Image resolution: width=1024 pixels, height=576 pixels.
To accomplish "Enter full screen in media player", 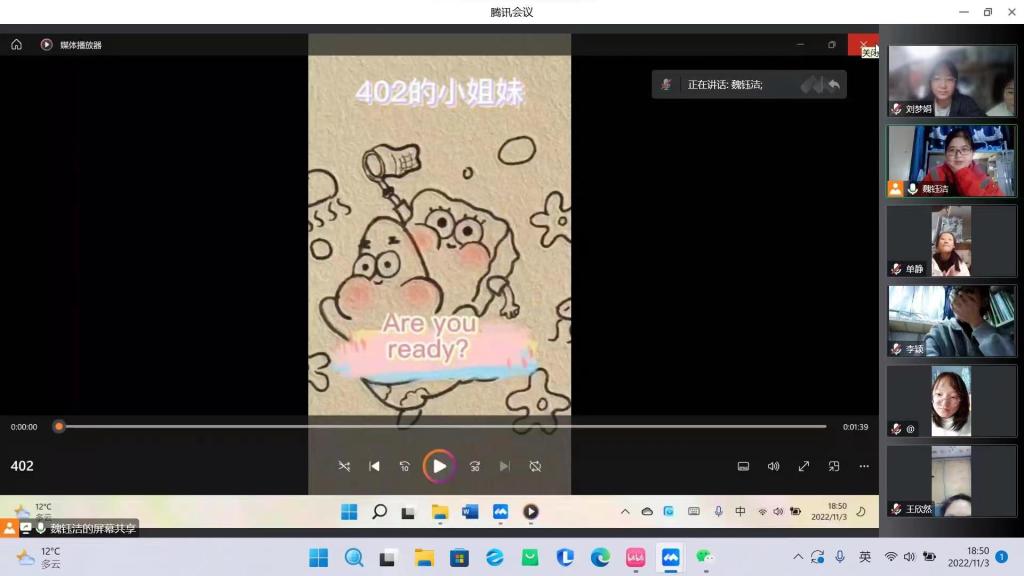I will (803, 466).
